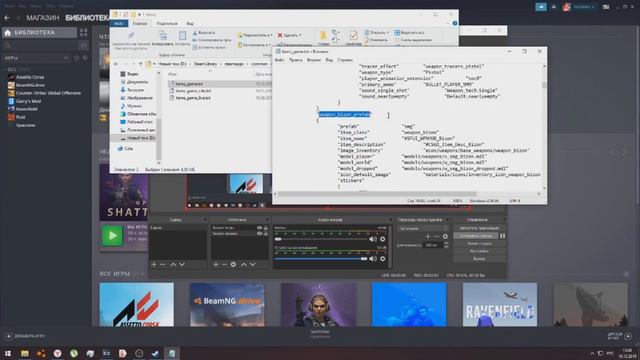Viewport: 640px width, 360px height.
Task: Click Notepad vertical scrollbar thumb
Action: pos(544,84)
